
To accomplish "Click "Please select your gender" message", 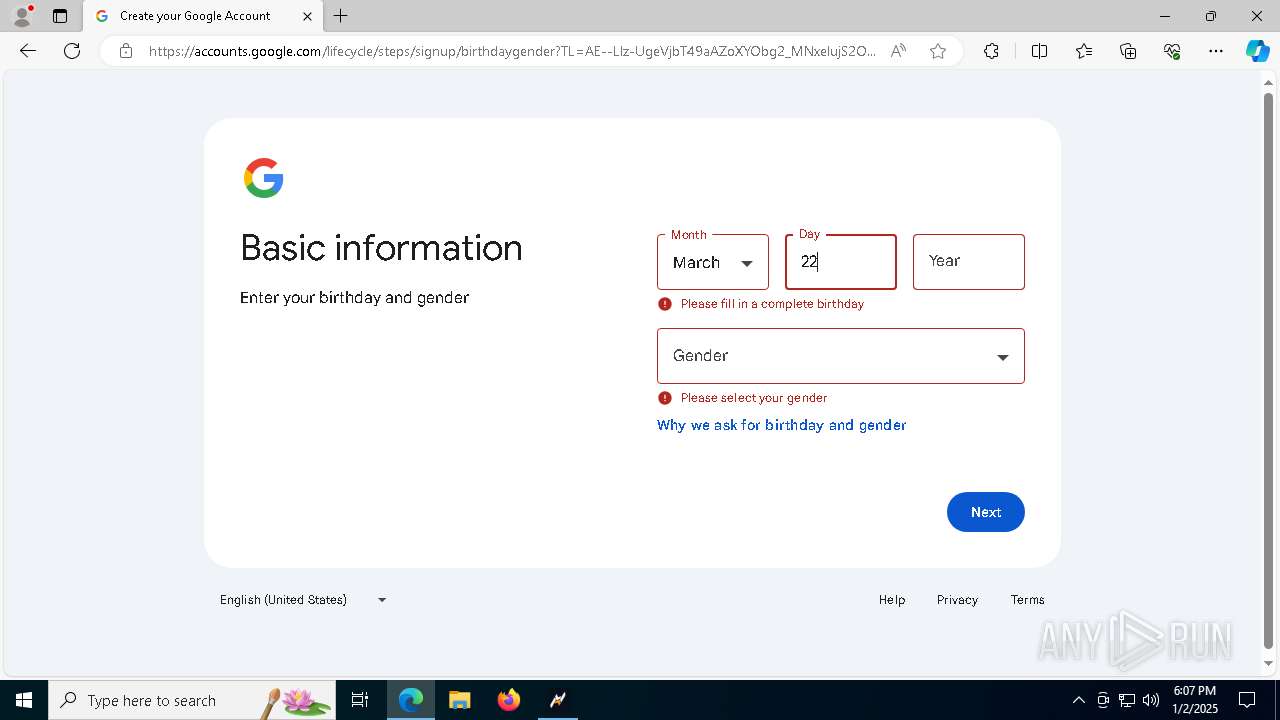I will [754, 398].
